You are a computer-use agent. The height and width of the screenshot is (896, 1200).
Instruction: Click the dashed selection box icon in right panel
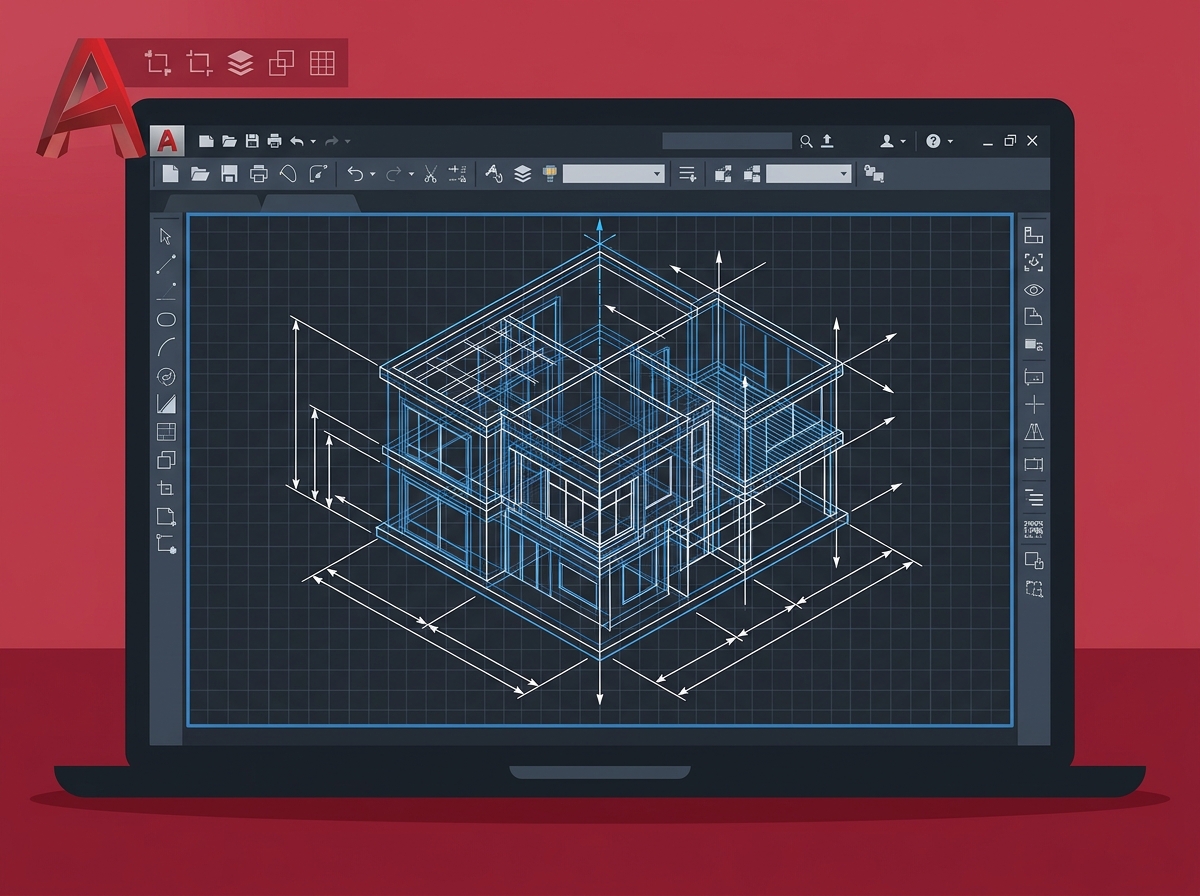(1034, 588)
